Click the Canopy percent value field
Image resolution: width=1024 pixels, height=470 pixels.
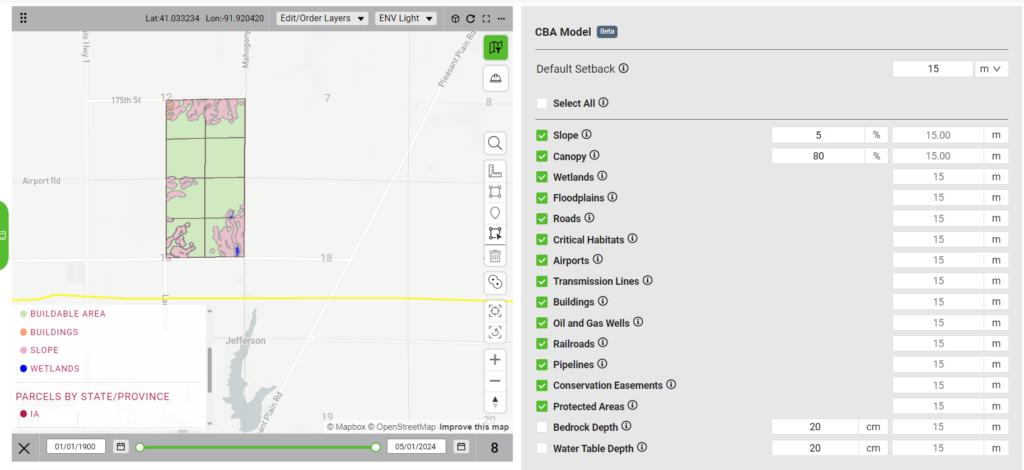(818, 156)
